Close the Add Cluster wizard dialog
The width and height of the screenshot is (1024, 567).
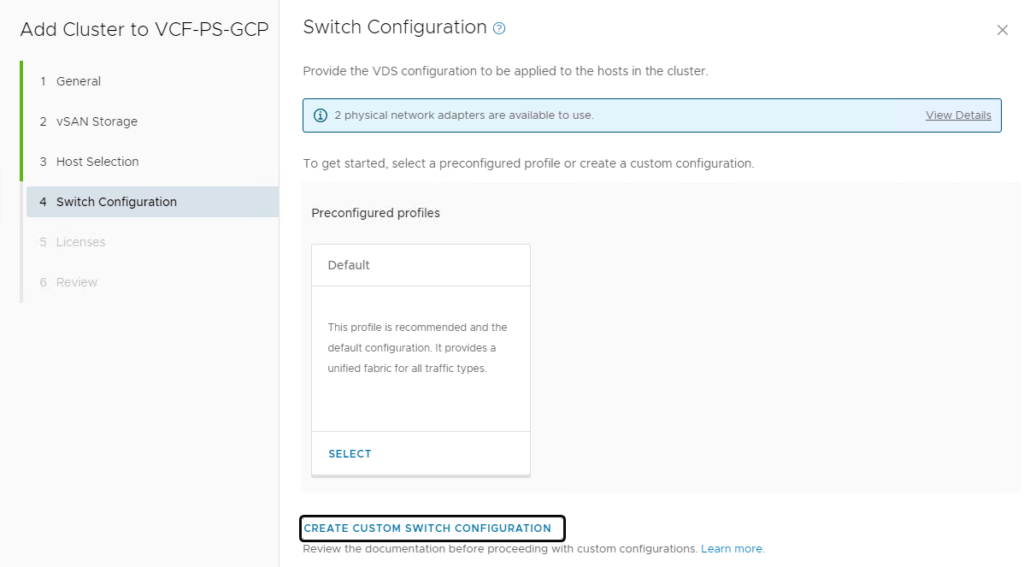(1002, 30)
